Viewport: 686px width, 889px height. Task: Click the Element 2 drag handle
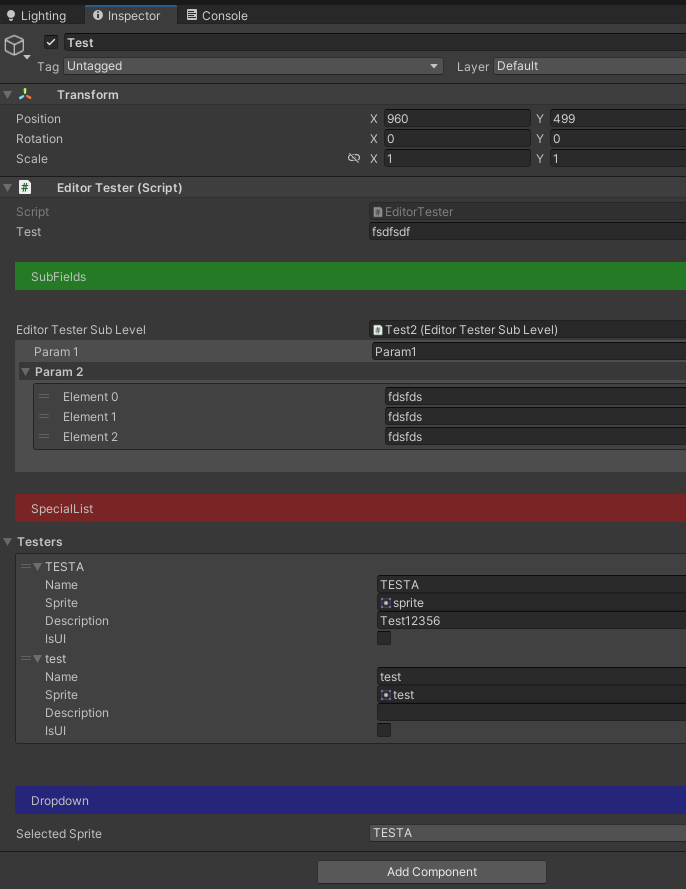click(44, 437)
